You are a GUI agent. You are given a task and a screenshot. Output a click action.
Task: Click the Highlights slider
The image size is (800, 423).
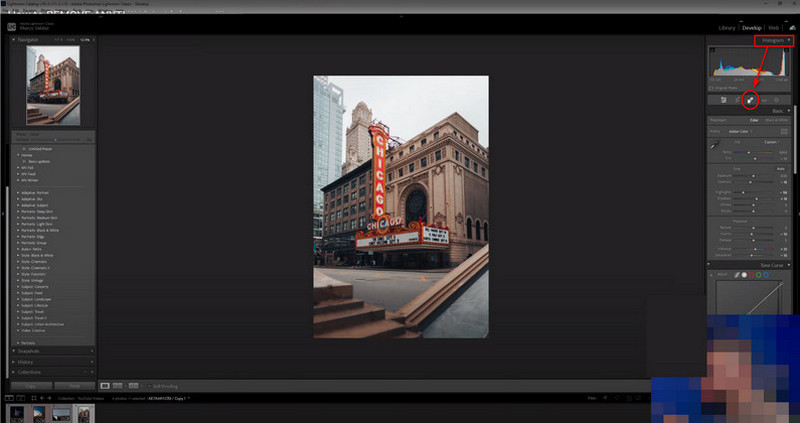pos(753,192)
